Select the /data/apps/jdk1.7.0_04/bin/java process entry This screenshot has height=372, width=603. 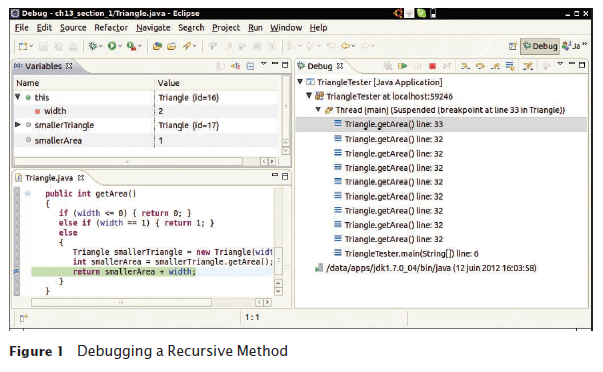pos(426,268)
